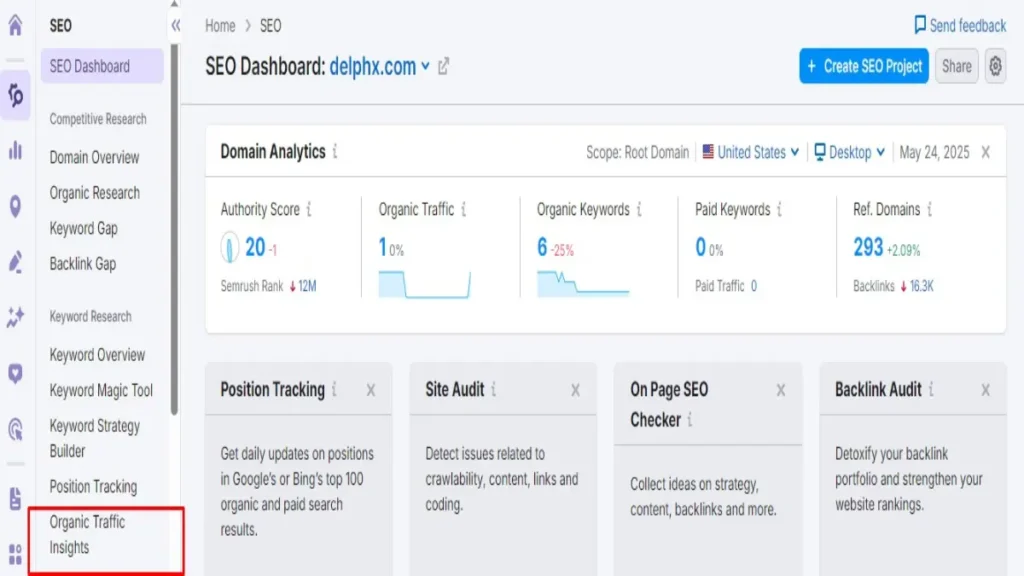Open the click target icon in left rail
The width and height of the screenshot is (1024, 576).
coord(15,429)
